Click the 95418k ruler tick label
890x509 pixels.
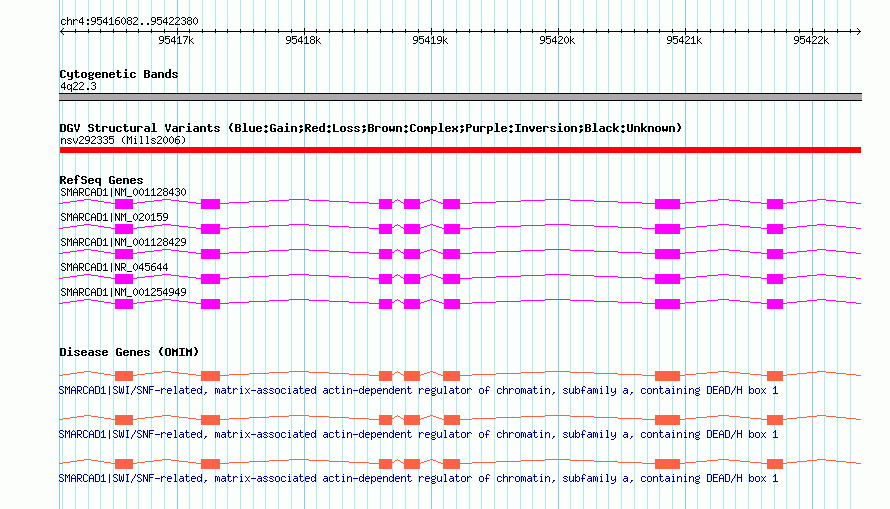tap(303, 40)
